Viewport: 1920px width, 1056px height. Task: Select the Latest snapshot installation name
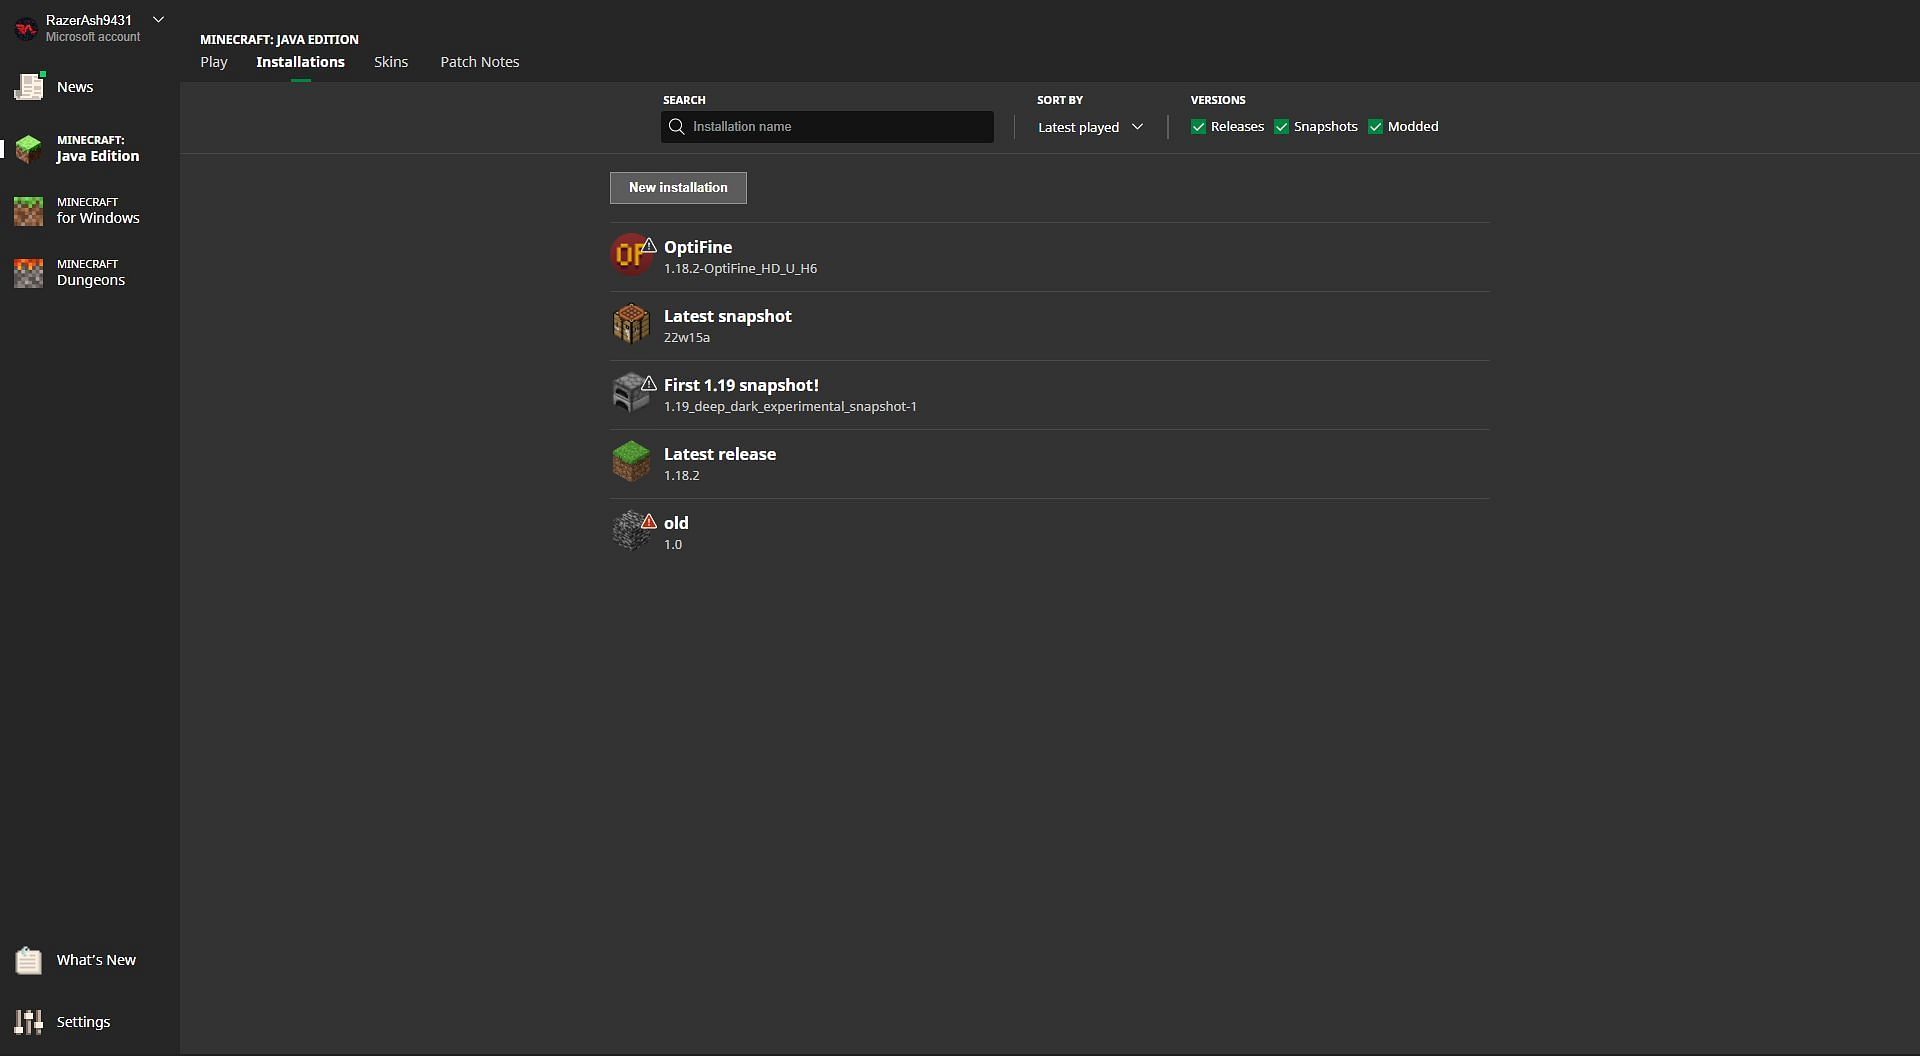tap(728, 316)
